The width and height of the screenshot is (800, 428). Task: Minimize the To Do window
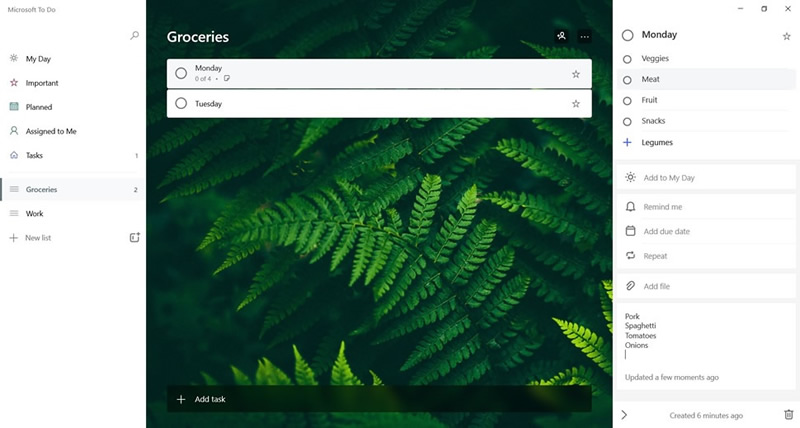click(x=740, y=9)
